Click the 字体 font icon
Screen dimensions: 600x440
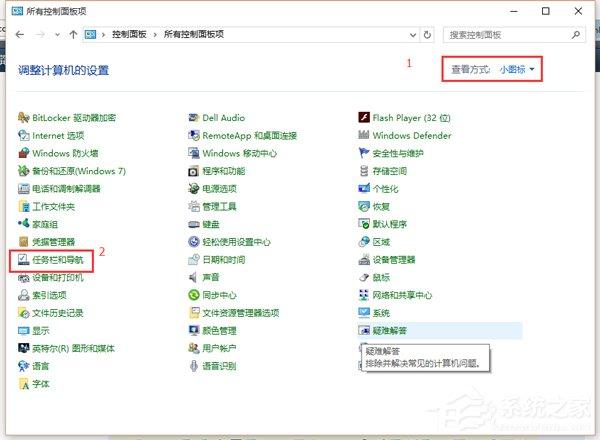point(23,384)
